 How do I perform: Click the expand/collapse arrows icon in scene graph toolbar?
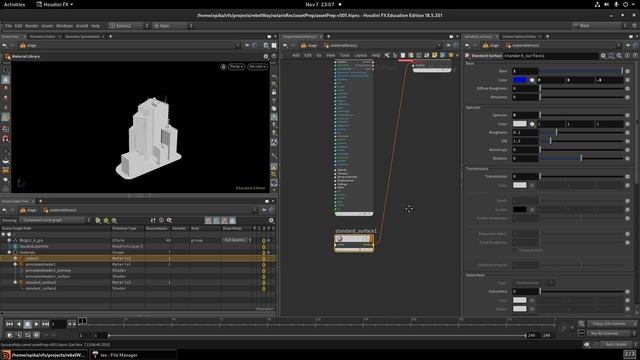(x=153, y=220)
